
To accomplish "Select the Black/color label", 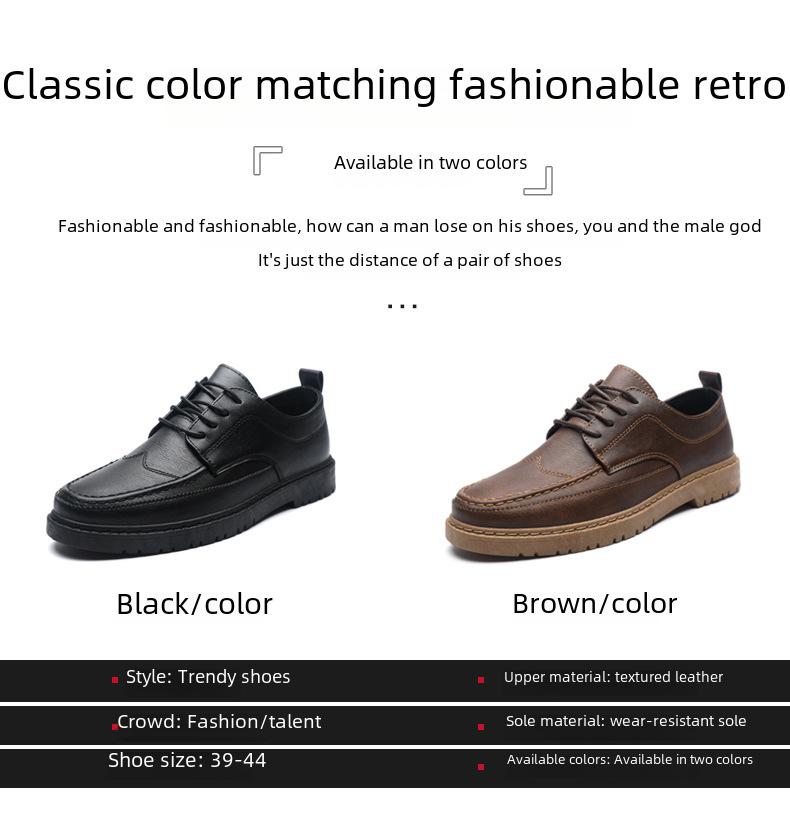I will tap(195, 604).
